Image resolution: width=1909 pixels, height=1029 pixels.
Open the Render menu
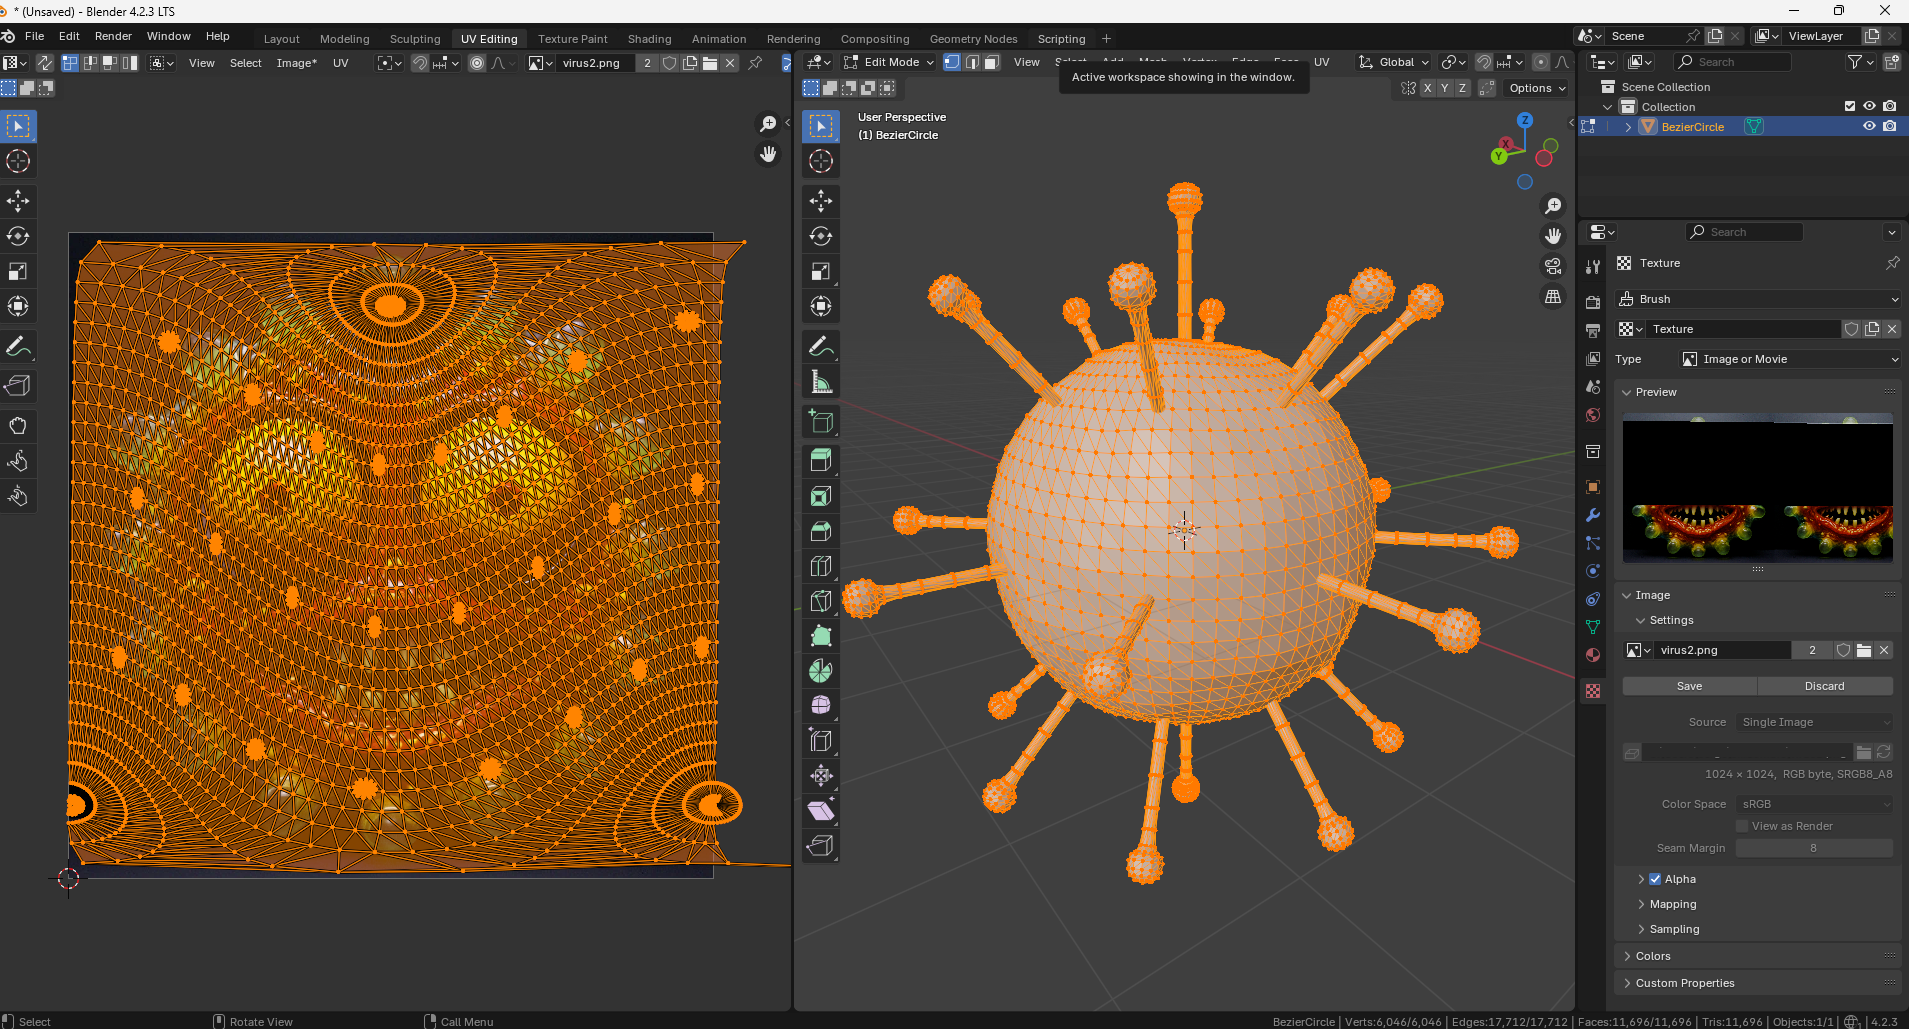click(x=113, y=36)
